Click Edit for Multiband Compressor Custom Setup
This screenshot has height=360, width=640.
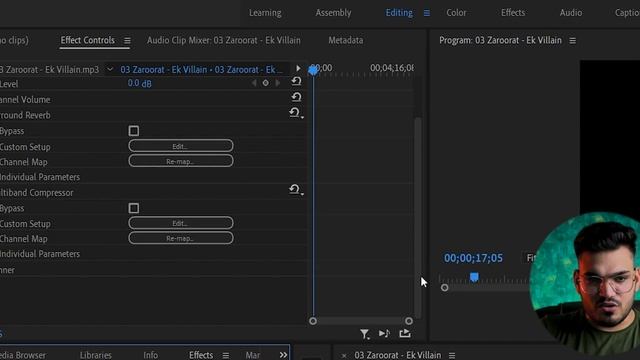click(x=181, y=223)
